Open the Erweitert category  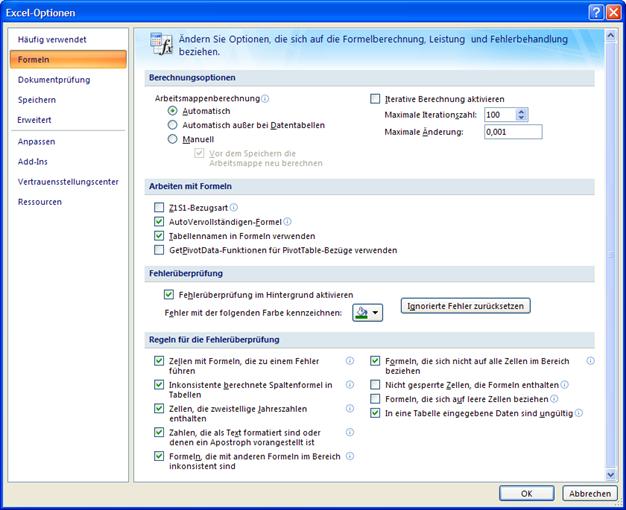tap(35, 120)
